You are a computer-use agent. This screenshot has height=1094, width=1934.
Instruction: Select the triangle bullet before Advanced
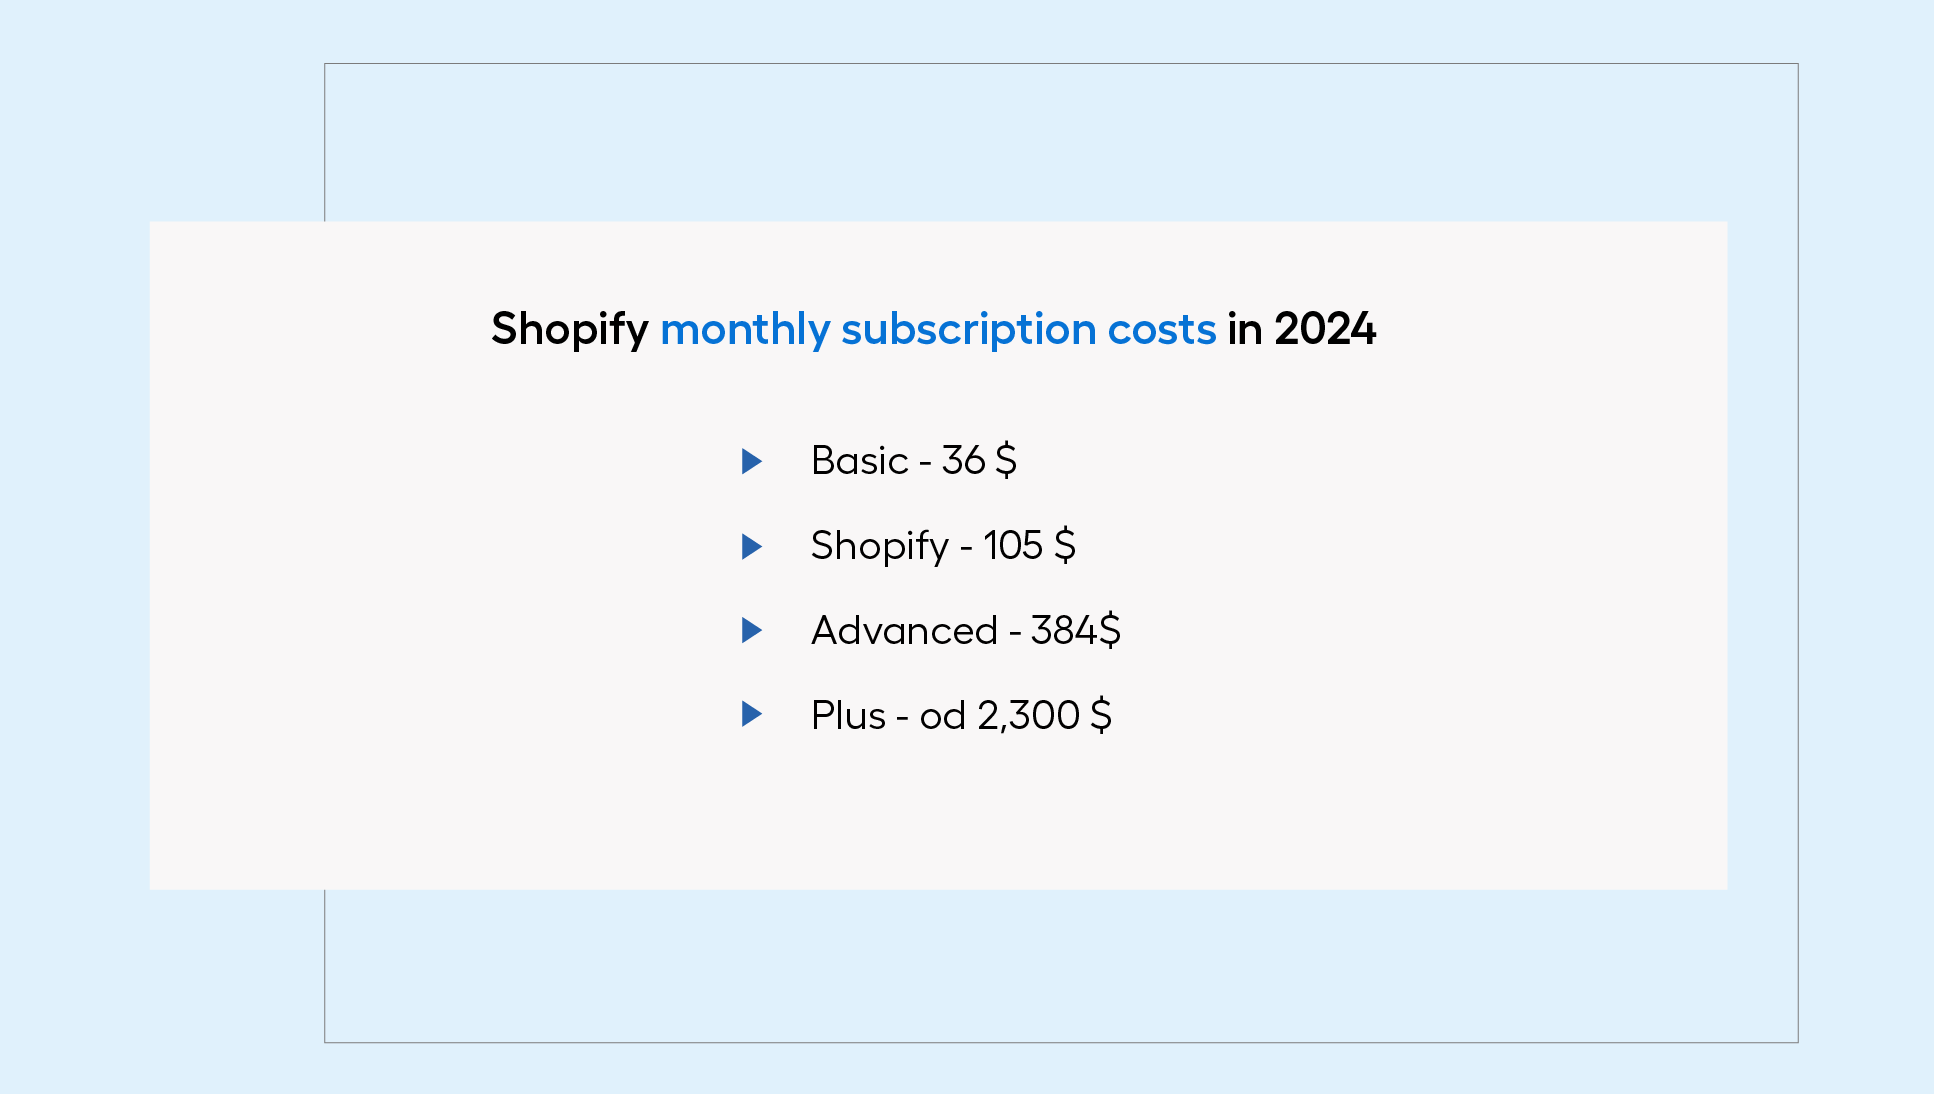(x=752, y=630)
